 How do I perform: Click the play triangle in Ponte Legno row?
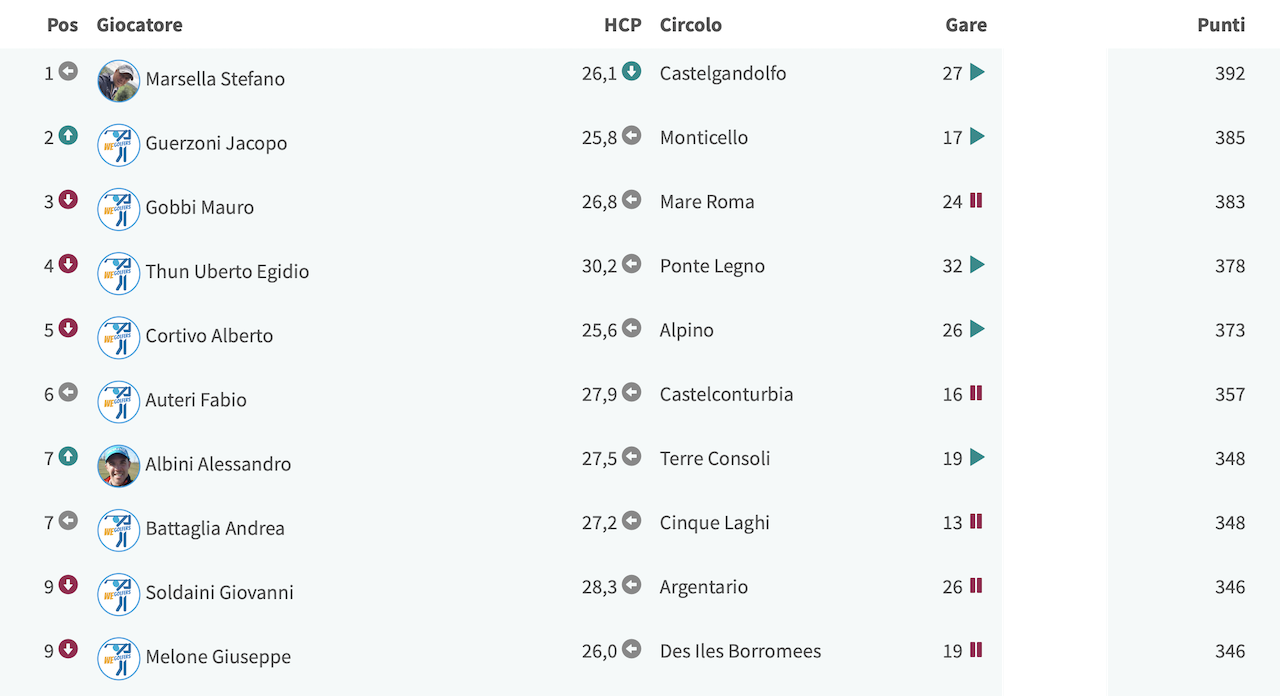tap(977, 264)
